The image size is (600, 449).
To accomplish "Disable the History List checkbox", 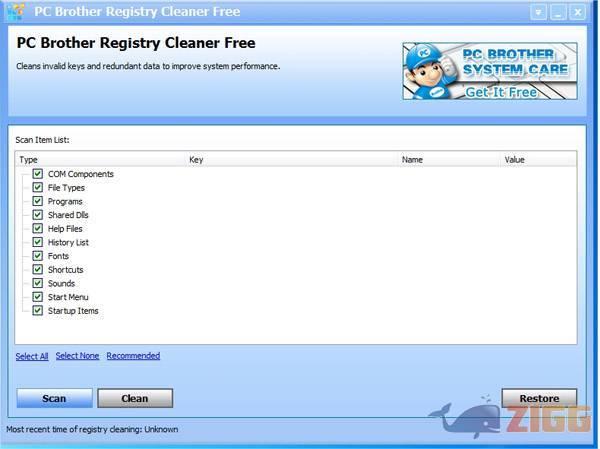I will [x=38, y=242].
